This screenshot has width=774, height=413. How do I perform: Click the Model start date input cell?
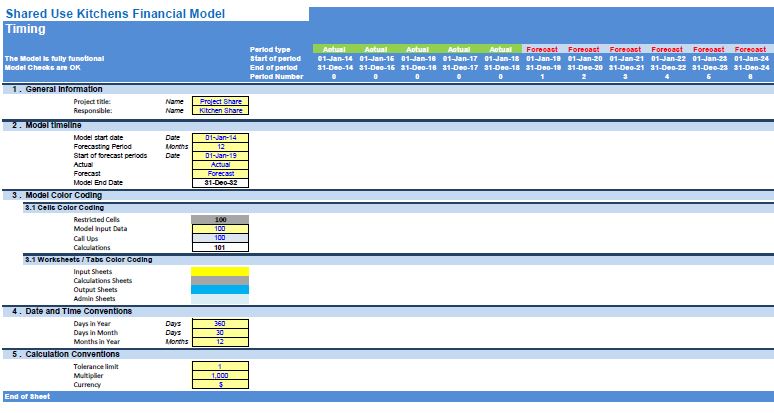(x=220, y=138)
